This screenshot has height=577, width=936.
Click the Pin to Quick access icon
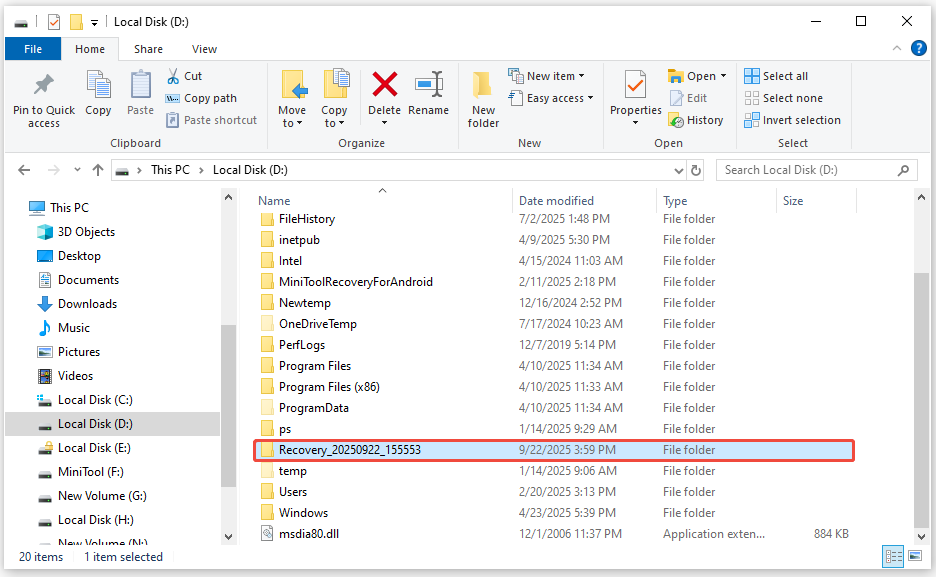(43, 97)
